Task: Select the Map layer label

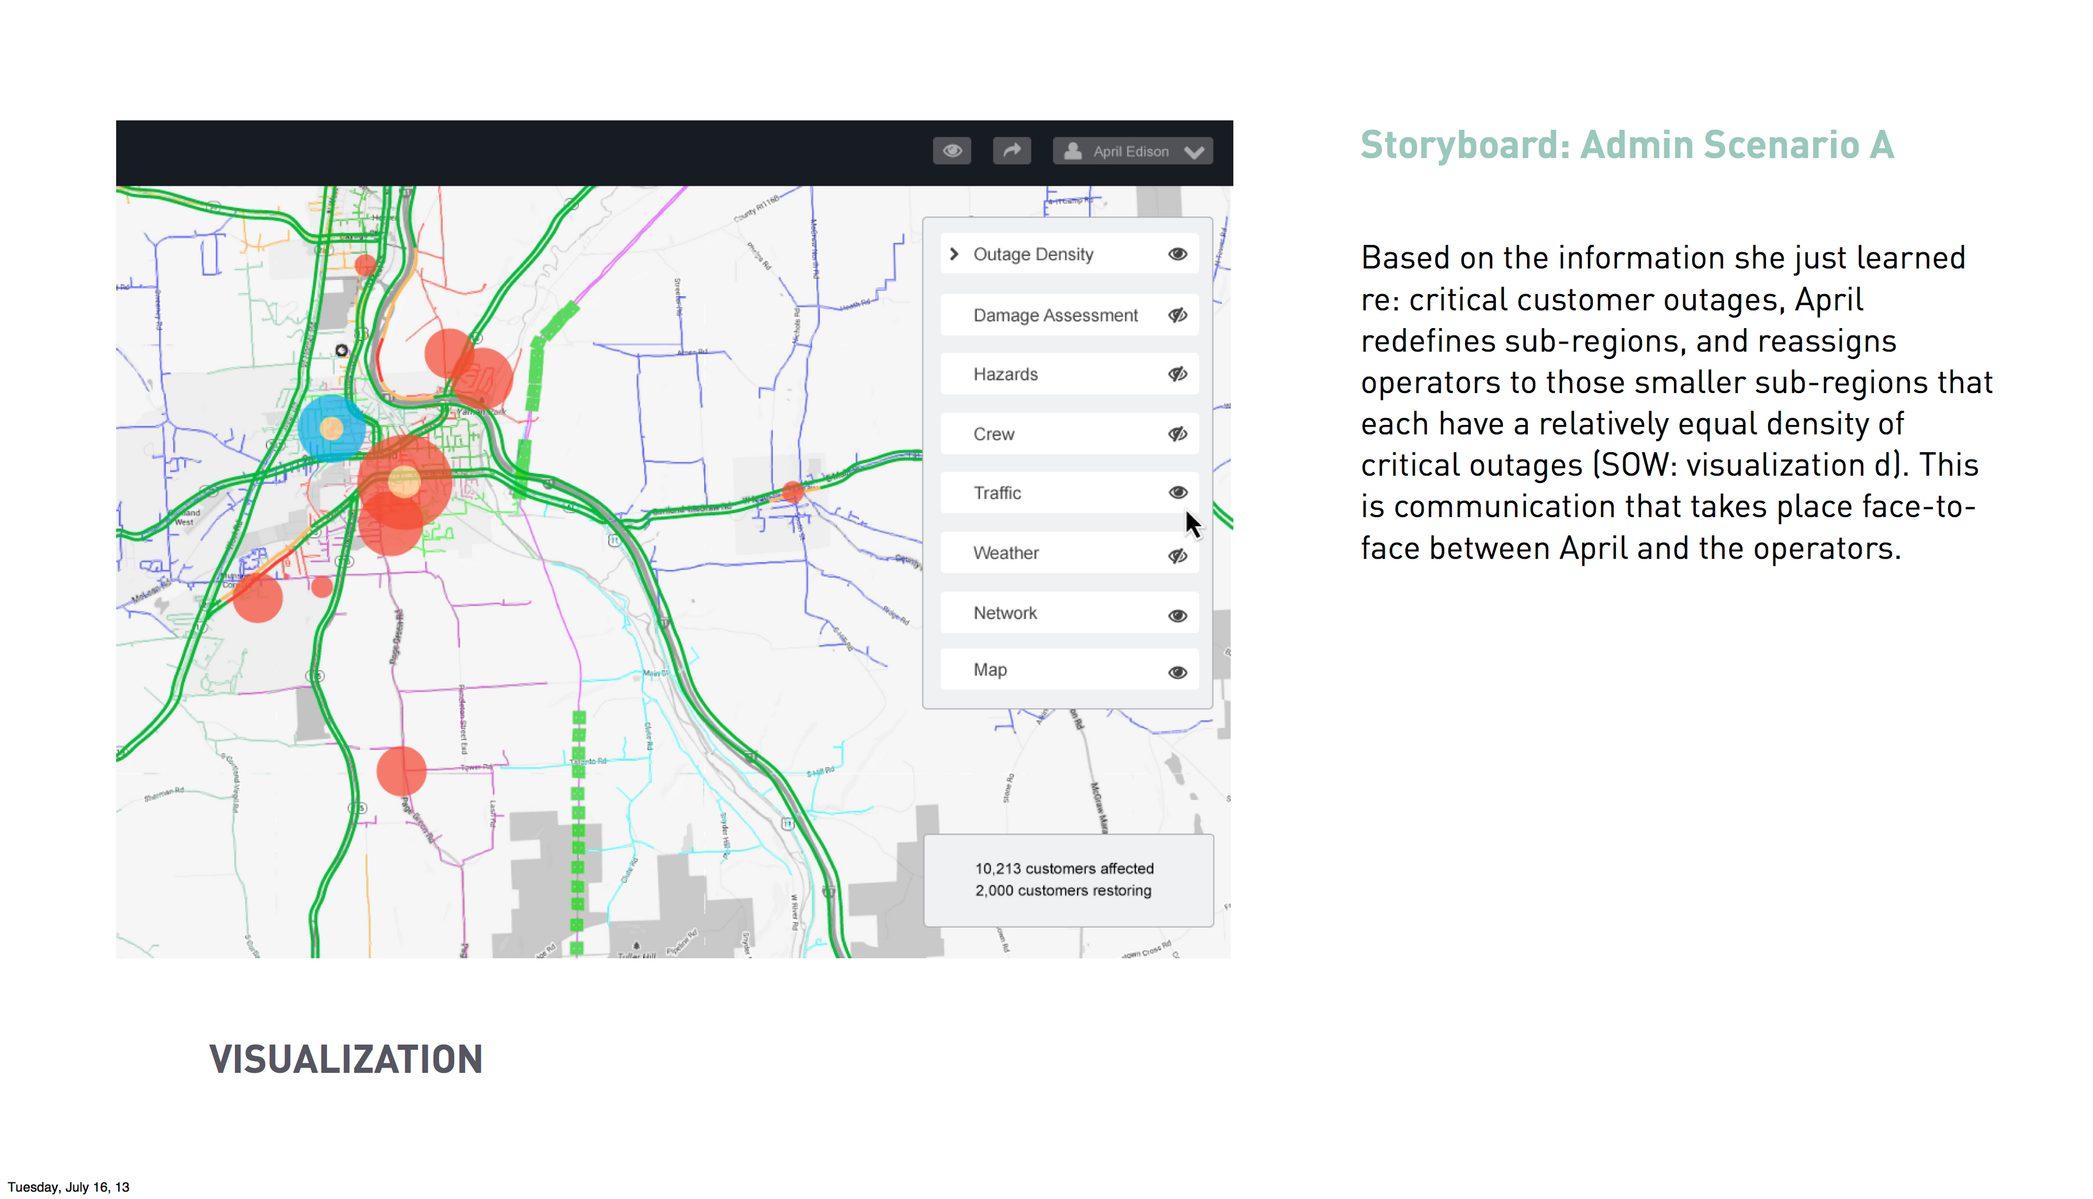Action: 990,670
